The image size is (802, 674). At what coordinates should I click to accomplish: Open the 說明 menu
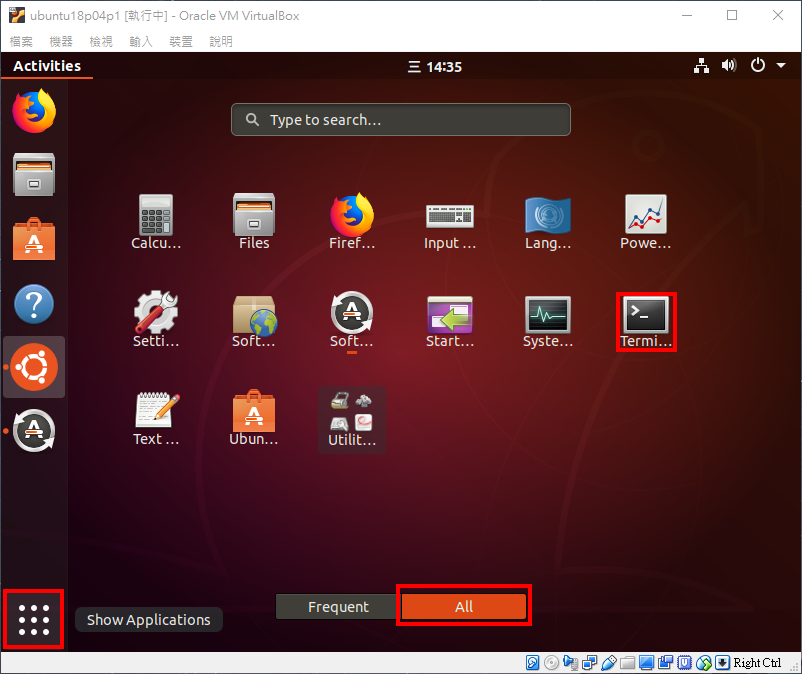click(x=221, y=41)
